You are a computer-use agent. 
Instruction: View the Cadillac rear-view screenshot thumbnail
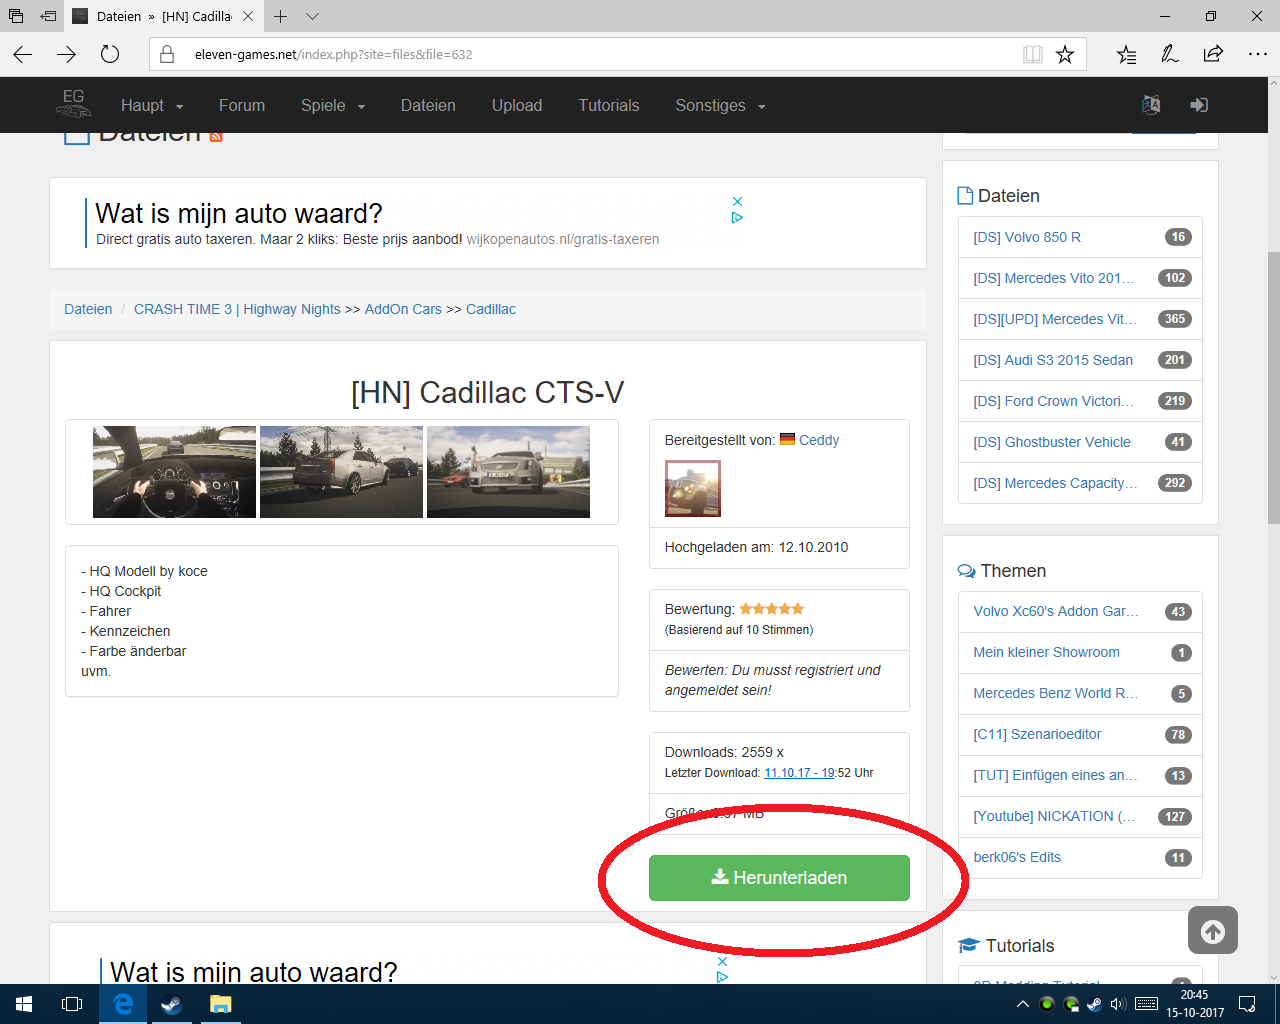pos(341,472)
